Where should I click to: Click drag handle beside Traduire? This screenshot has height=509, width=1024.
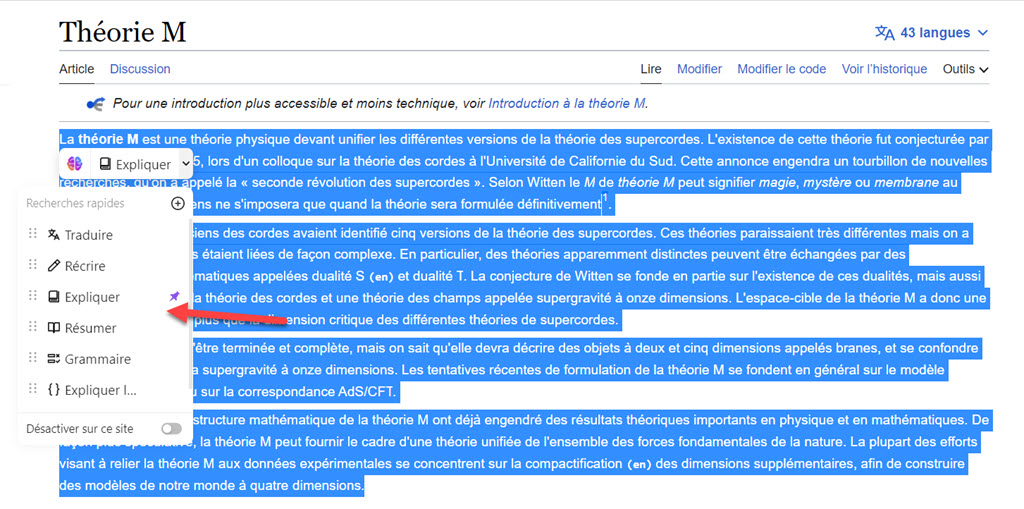pos(33,234)
